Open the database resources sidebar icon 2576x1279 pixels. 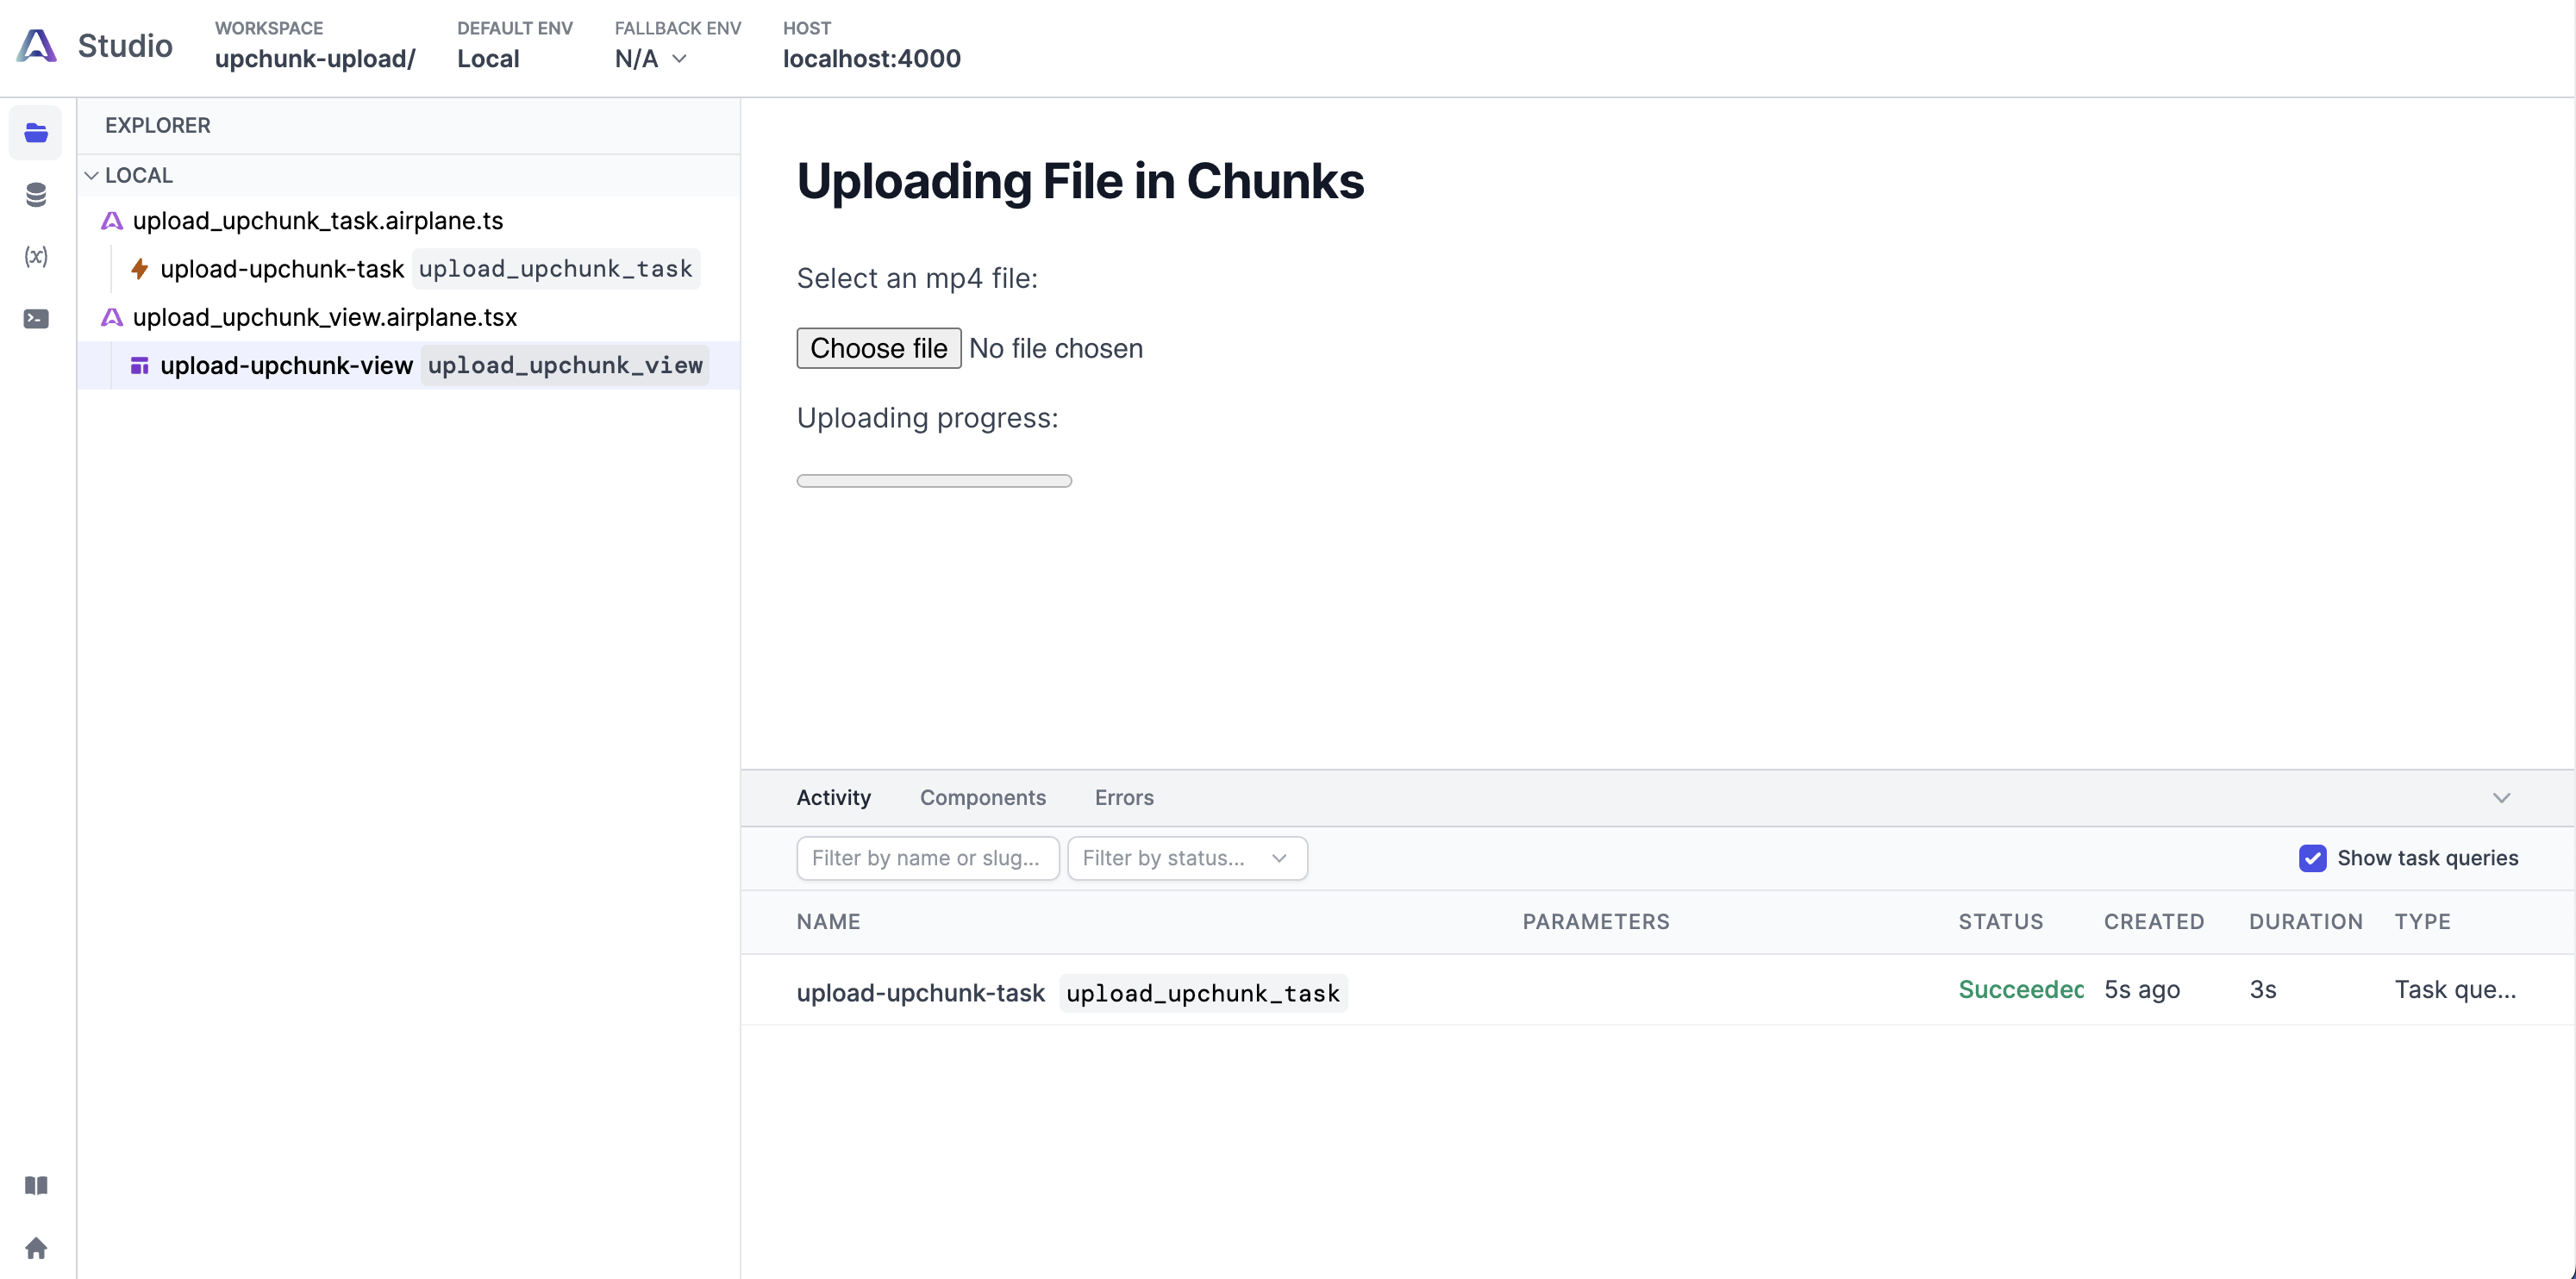pyautogui.click(x=36, y=194)
